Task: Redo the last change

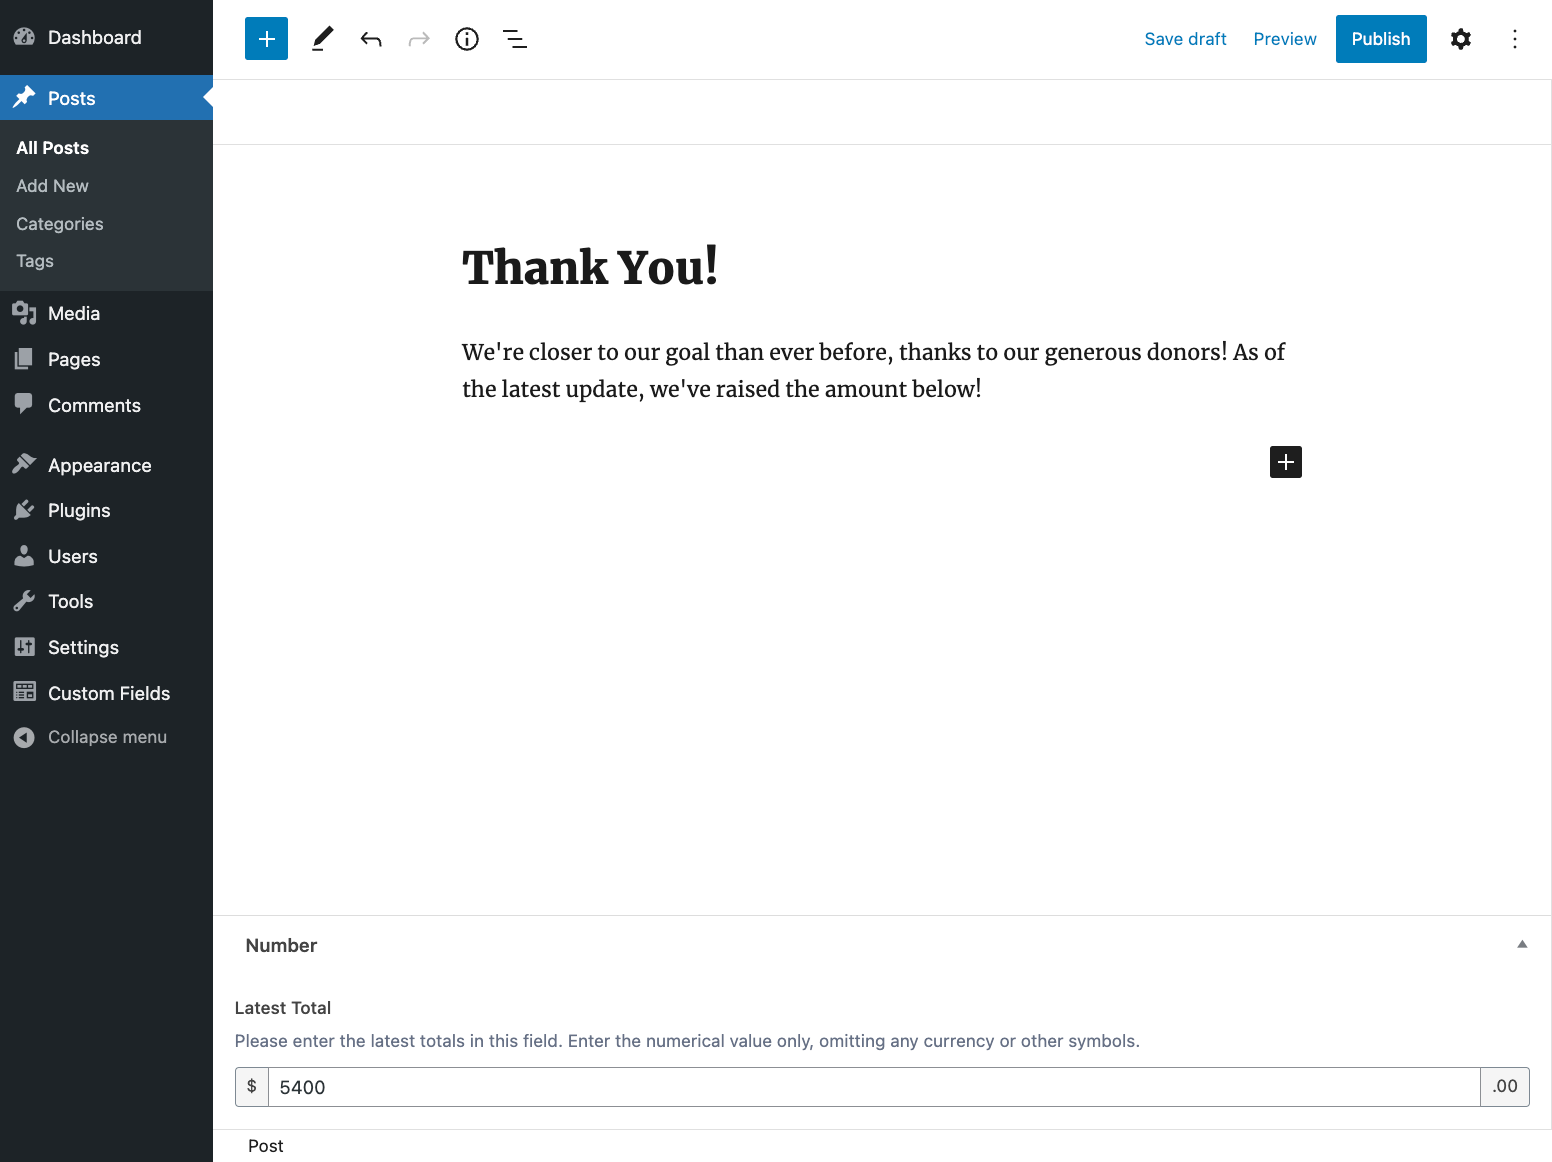Action: pyautogui.click(x=418, y=38)
